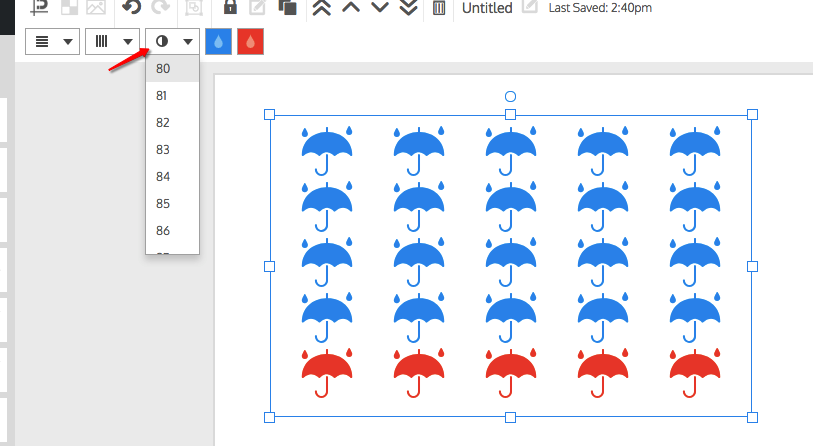Click the edit title pencil icon
This screenshot has width=813, height=446.
click(x=530, y=8)
